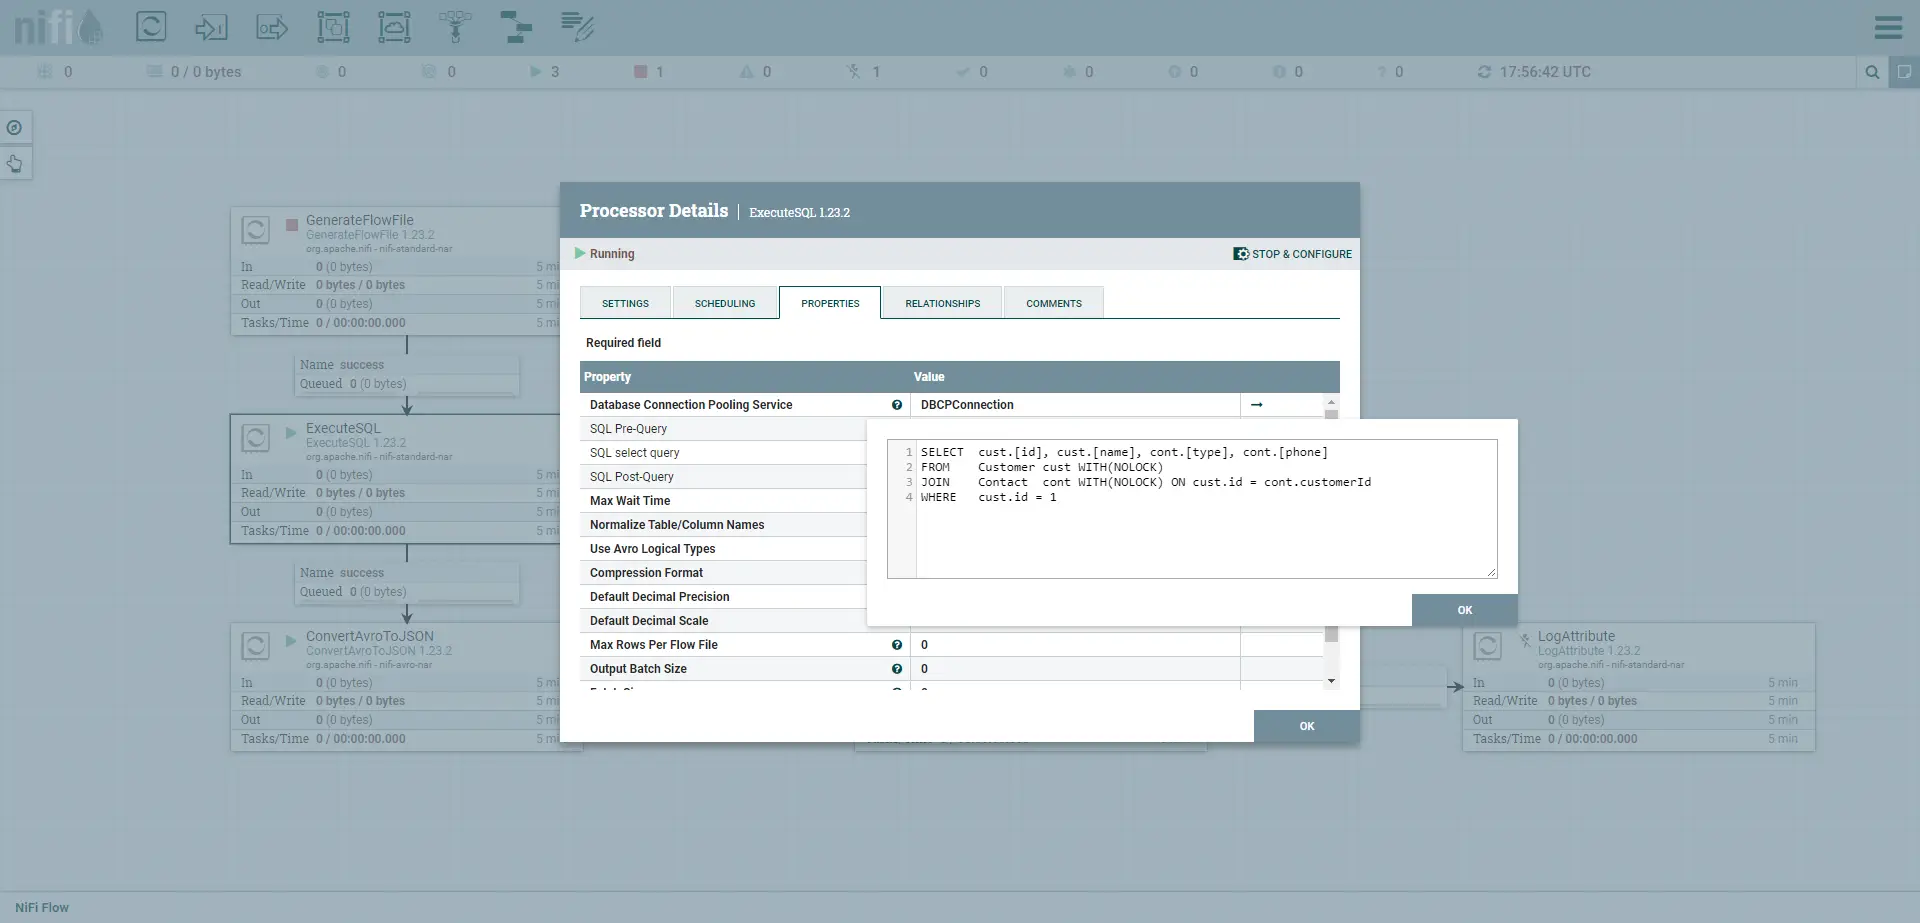
Task: Select Default Decimal Scale property
Action: (x=723, y=621)
